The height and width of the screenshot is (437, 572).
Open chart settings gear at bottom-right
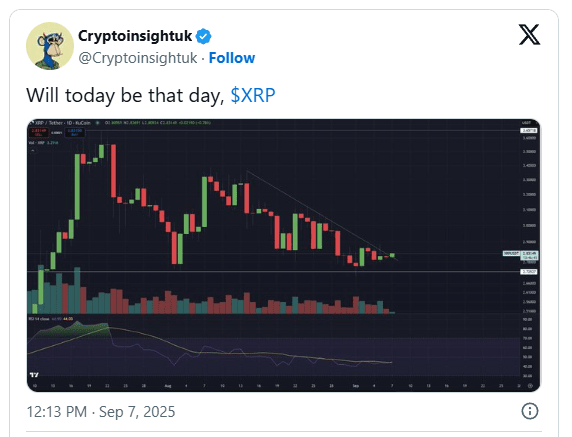coord(531,386)
